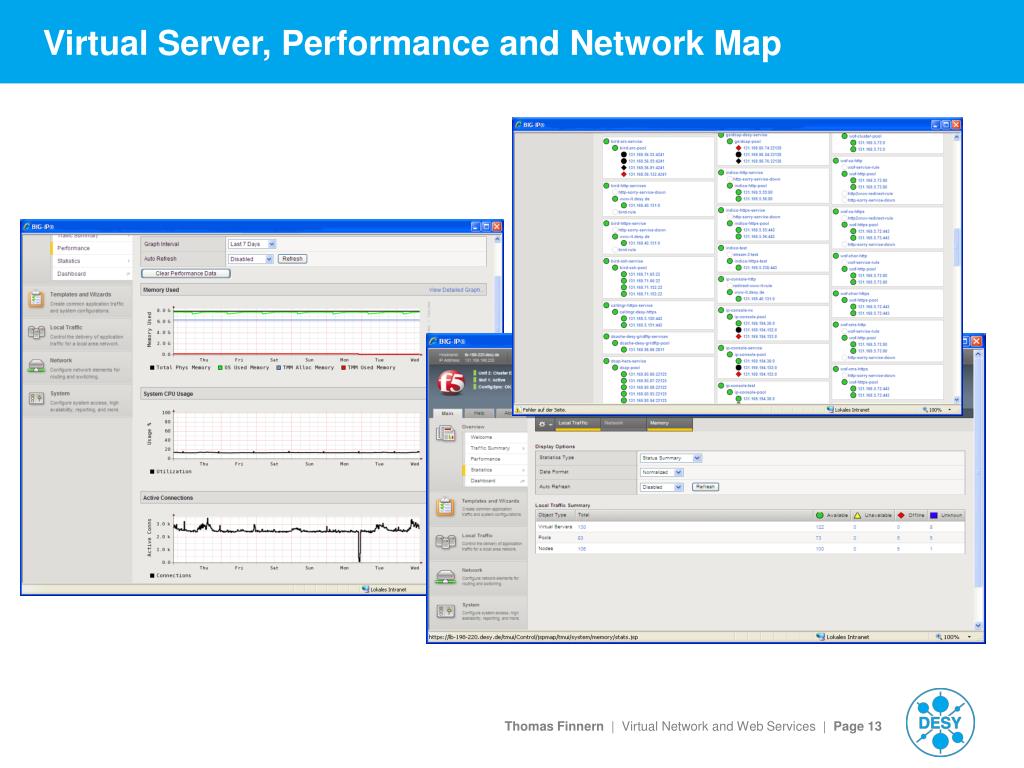Select Performance menu item in performance window
1024x768 pixels.
[73, 248]
